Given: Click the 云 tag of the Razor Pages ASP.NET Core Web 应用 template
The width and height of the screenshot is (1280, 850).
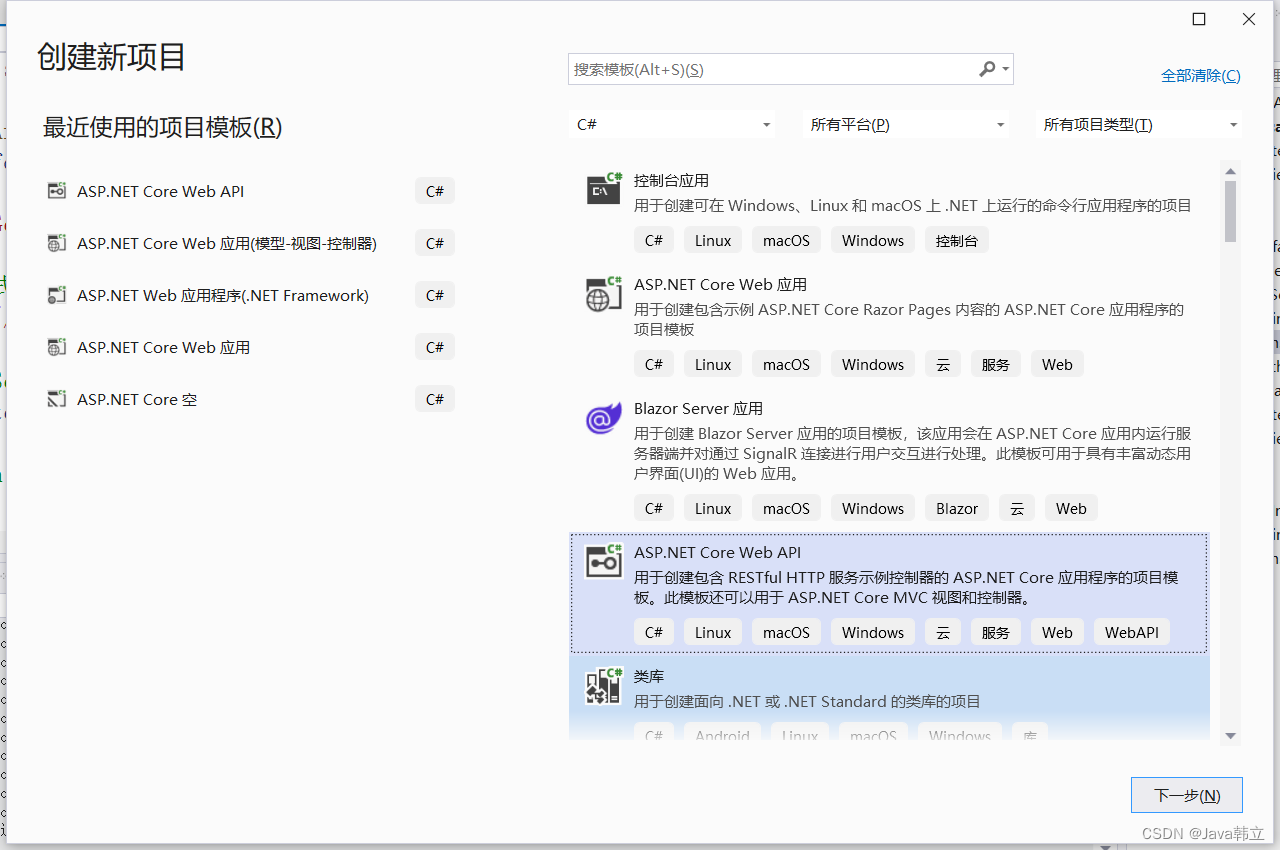Looking at the screenshot, I should [x=943, y=364].
